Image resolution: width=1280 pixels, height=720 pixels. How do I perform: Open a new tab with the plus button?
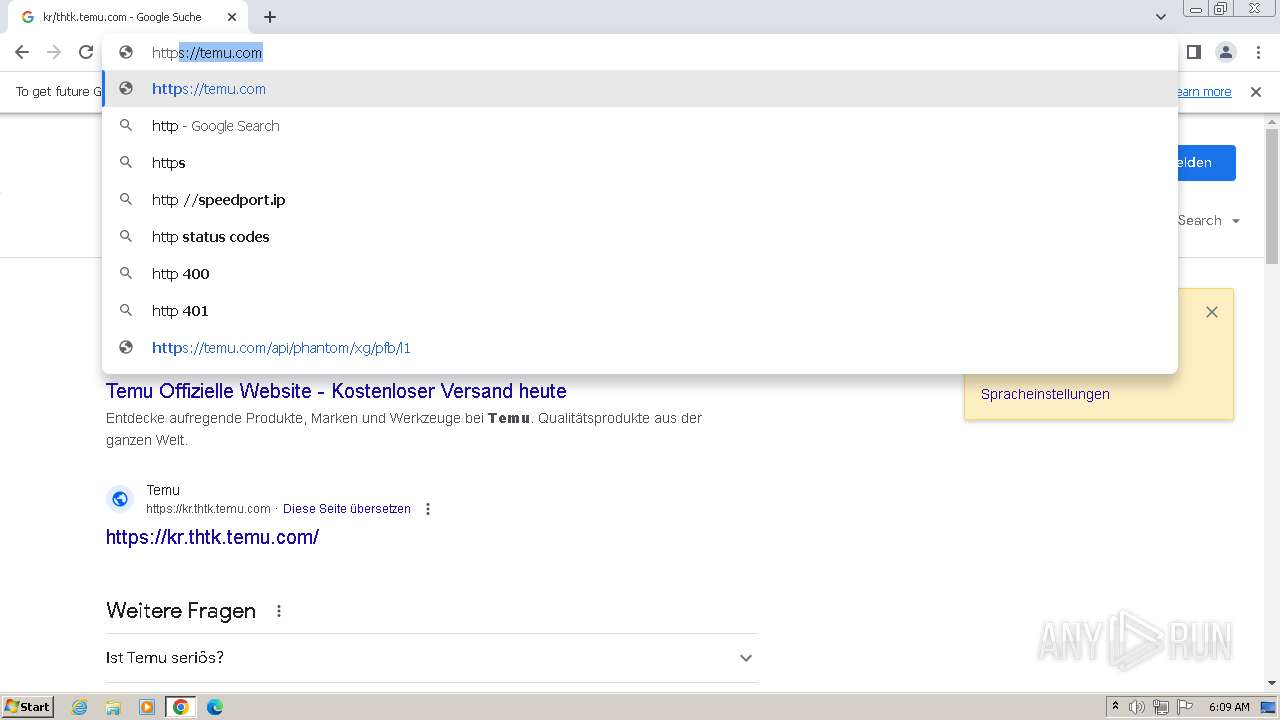270,17
